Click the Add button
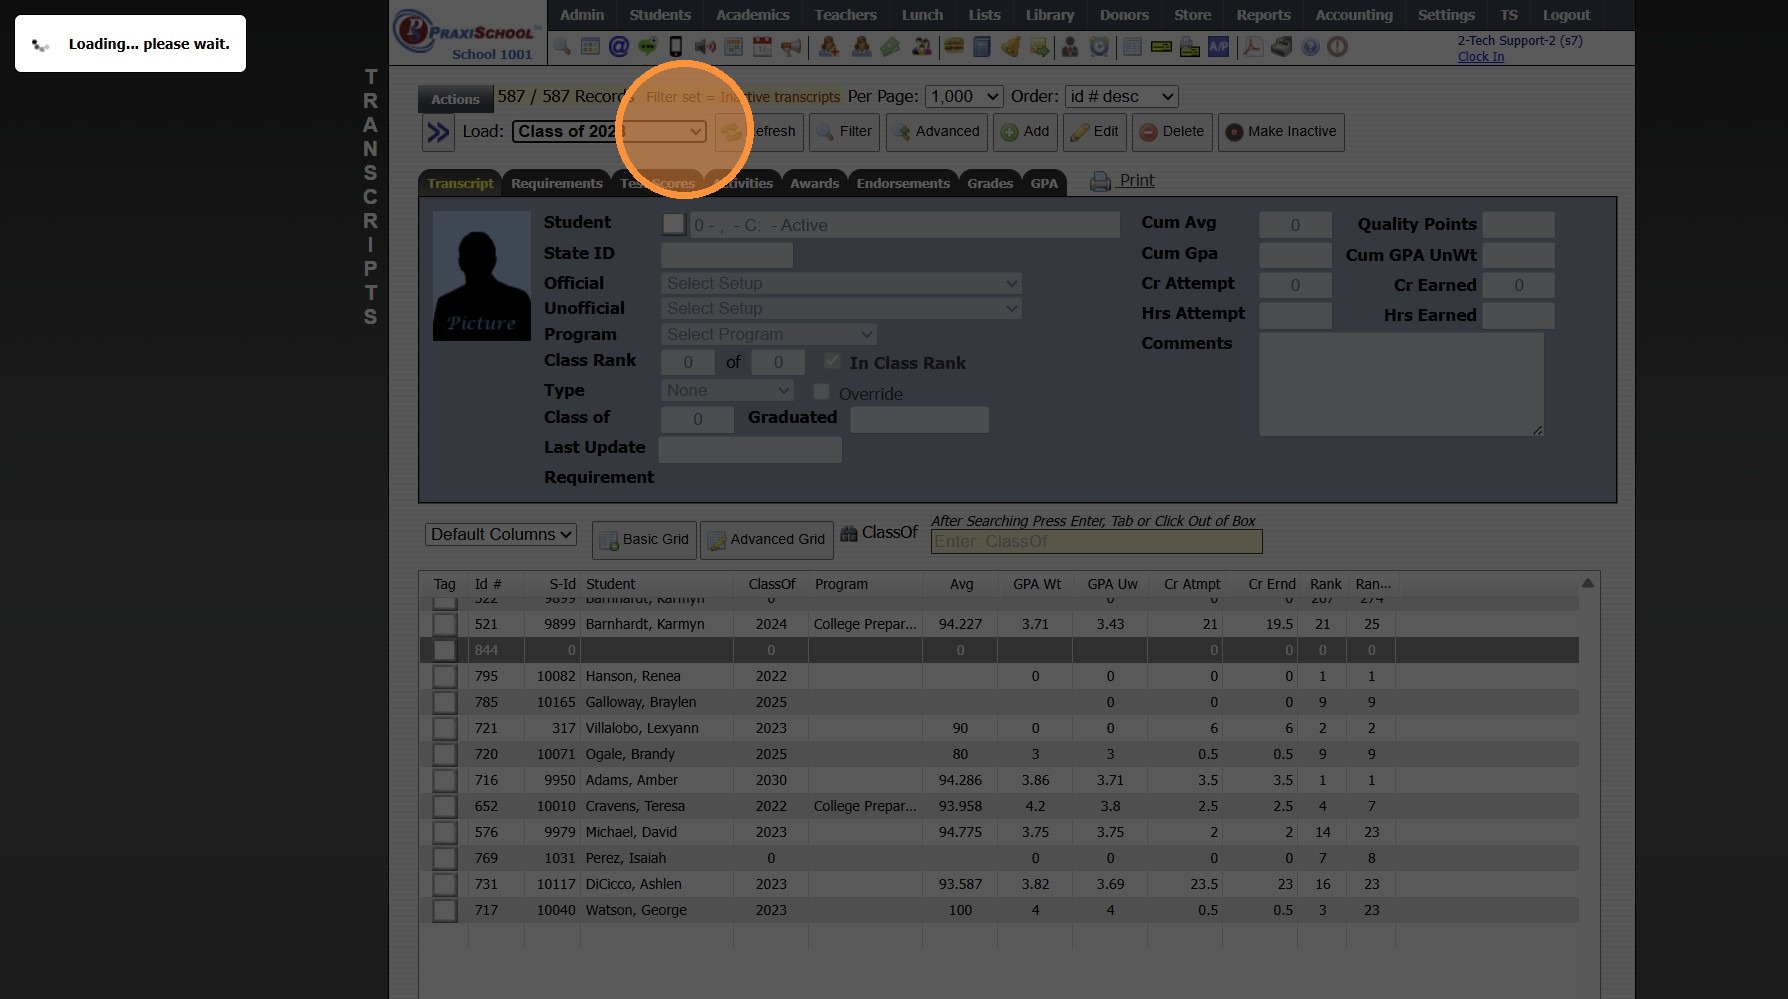The width and height of the screenshot is (1788, 999). click(1025, 132)
